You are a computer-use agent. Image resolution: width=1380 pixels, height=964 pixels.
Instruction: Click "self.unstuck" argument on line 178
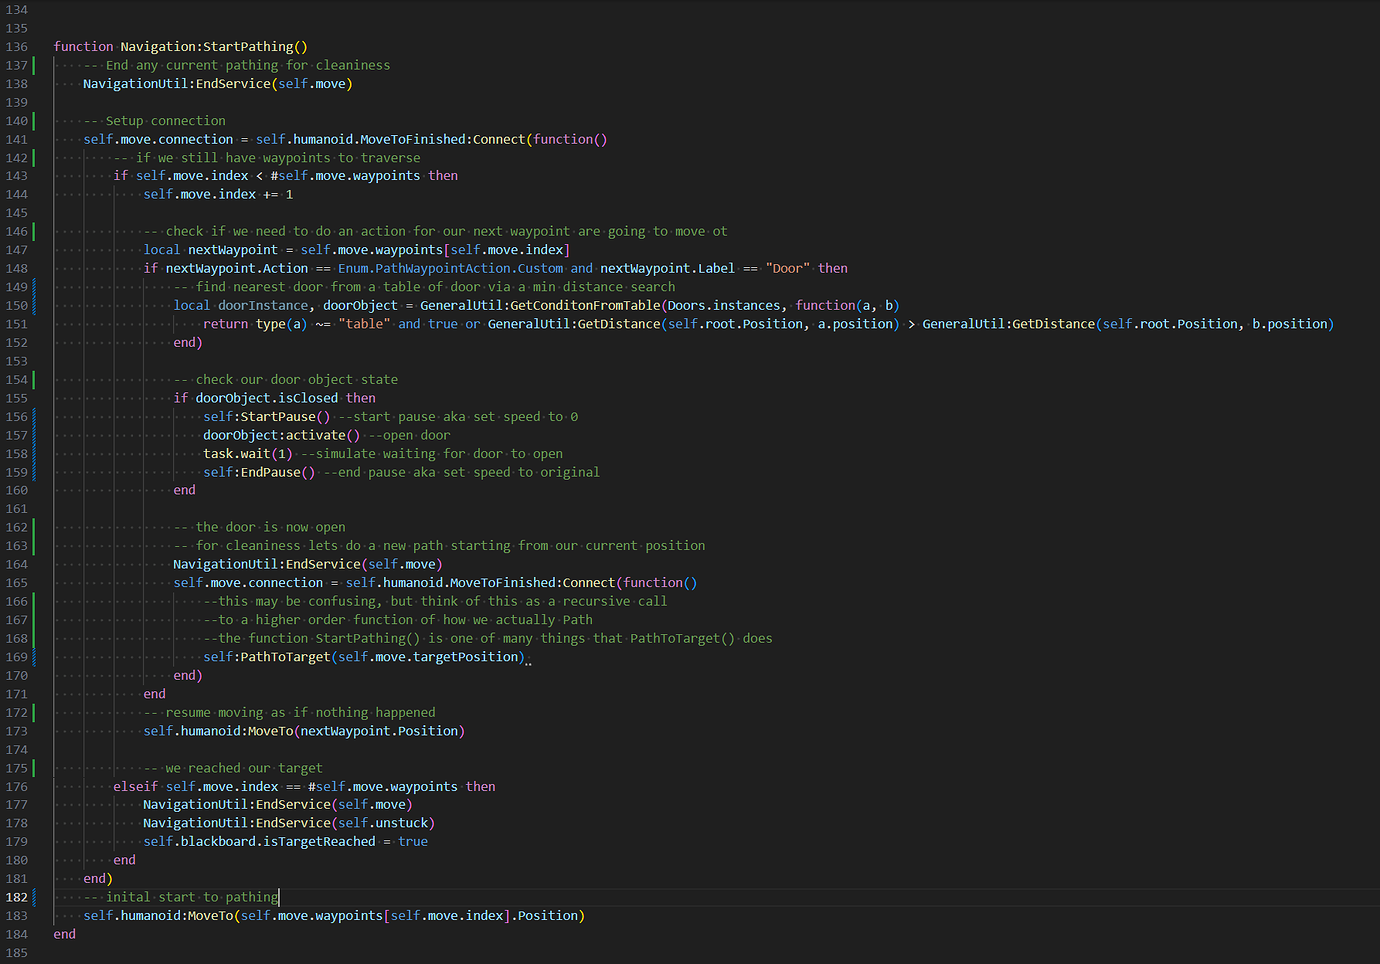point(383,823)
